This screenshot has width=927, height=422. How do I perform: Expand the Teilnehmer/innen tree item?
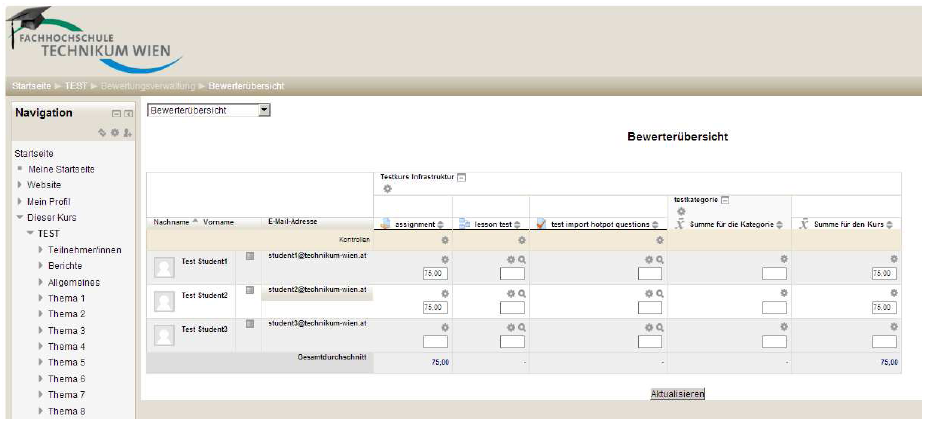(41, 250)
